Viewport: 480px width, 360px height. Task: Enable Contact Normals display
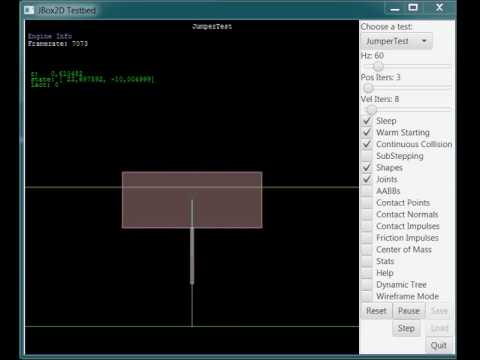pos(367,214)
